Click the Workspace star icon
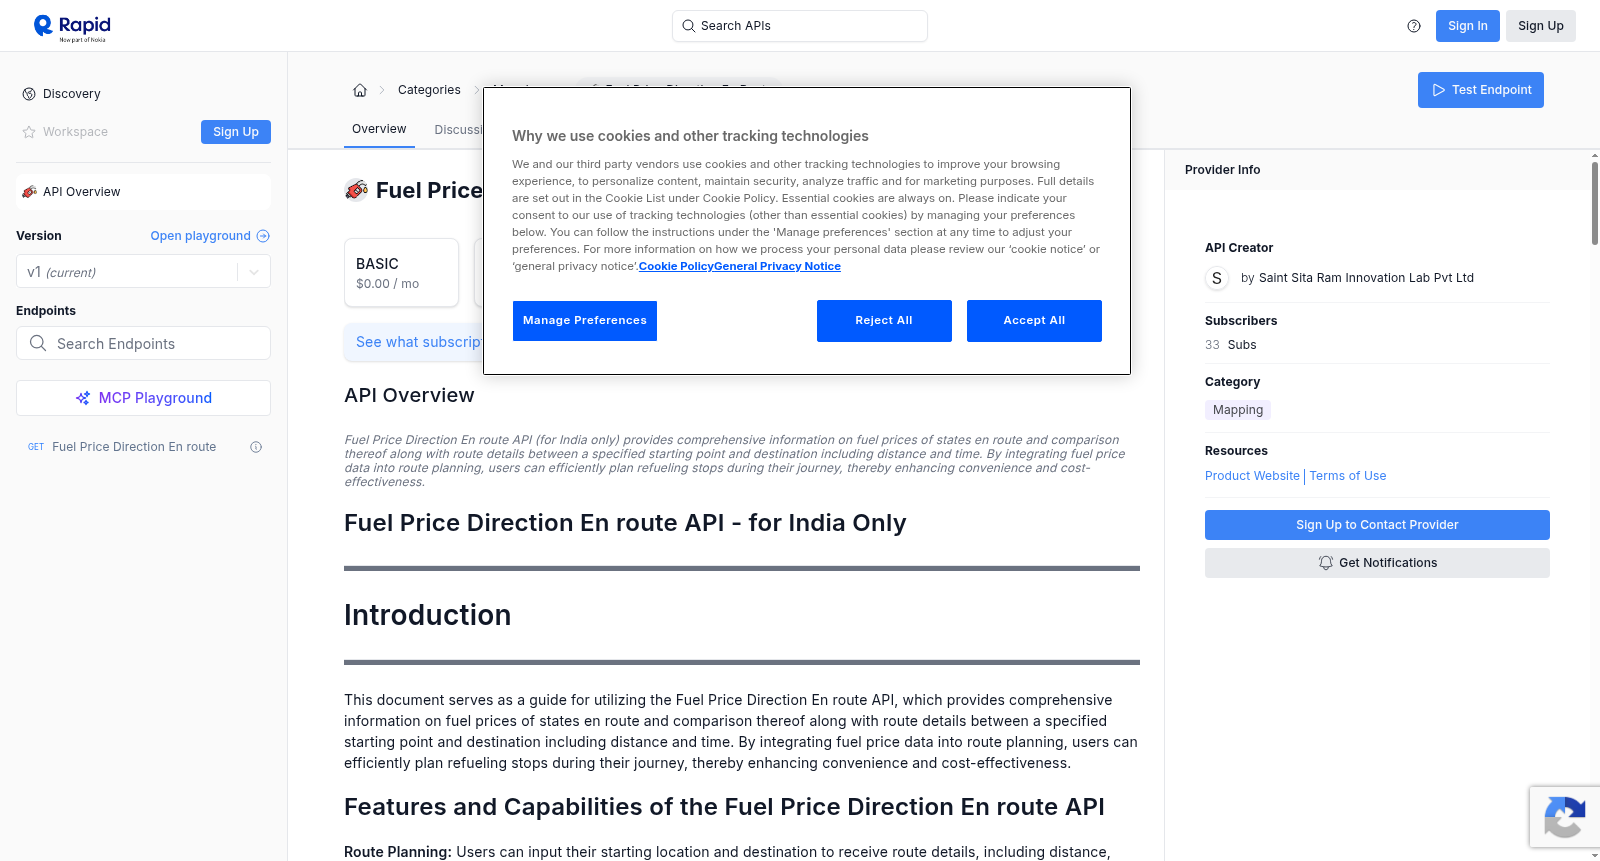The width and height of the screenshot is (1600, 861). (x=29, y=132)
